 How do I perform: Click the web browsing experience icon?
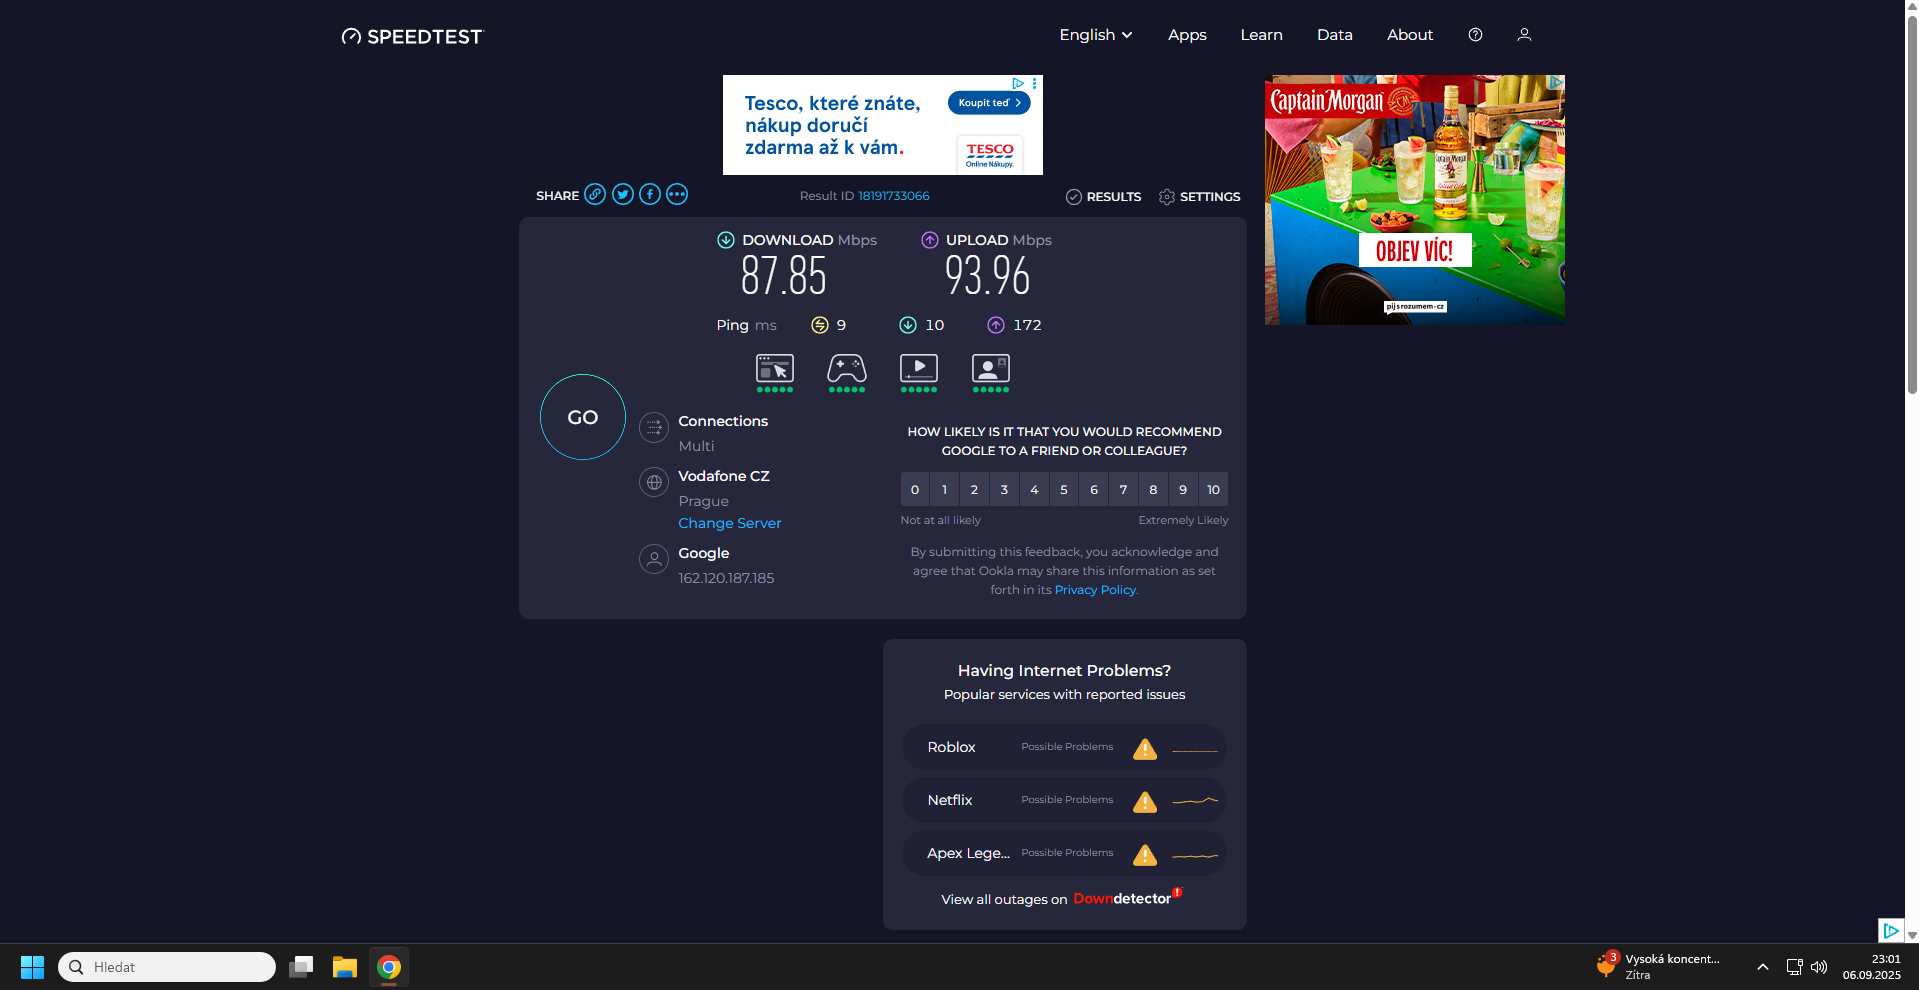(x=775, y=372)
